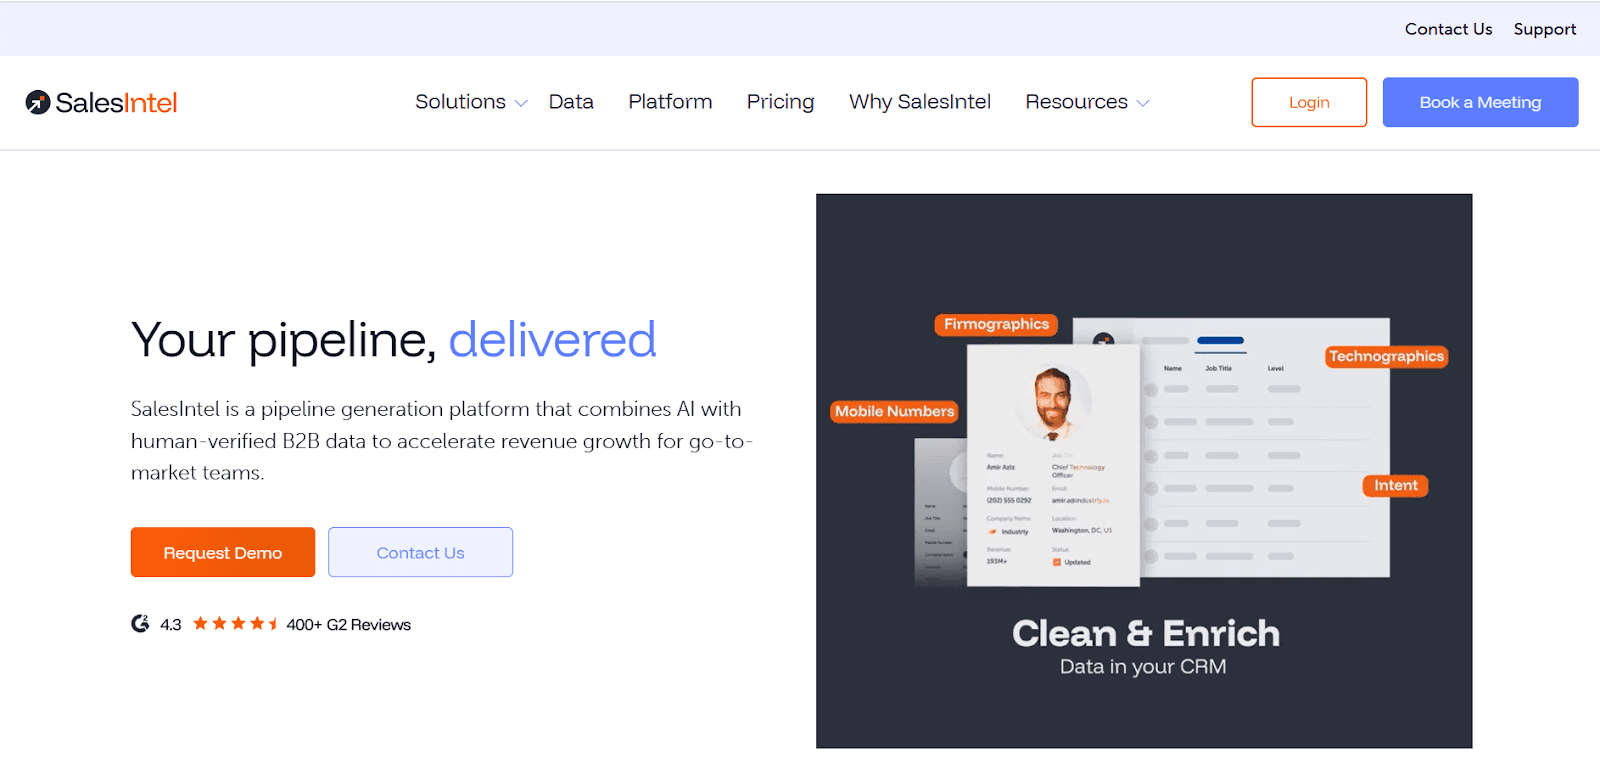Expand the Resources dropdown chevron
Viewport: 1600px width, 758px height.
point(1143,103)
